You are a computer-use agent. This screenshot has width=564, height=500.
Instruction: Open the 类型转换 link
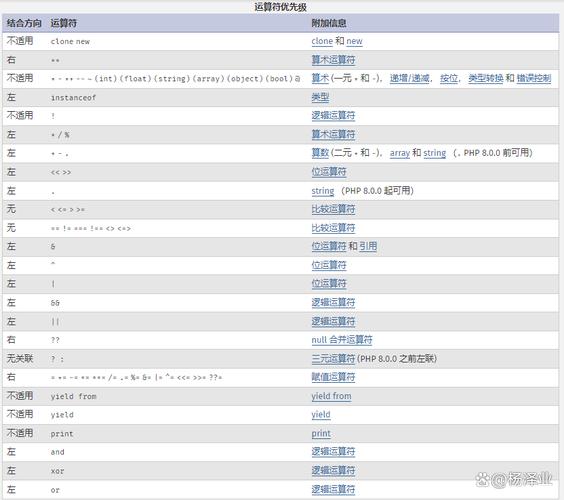click(x=486, y=78)
